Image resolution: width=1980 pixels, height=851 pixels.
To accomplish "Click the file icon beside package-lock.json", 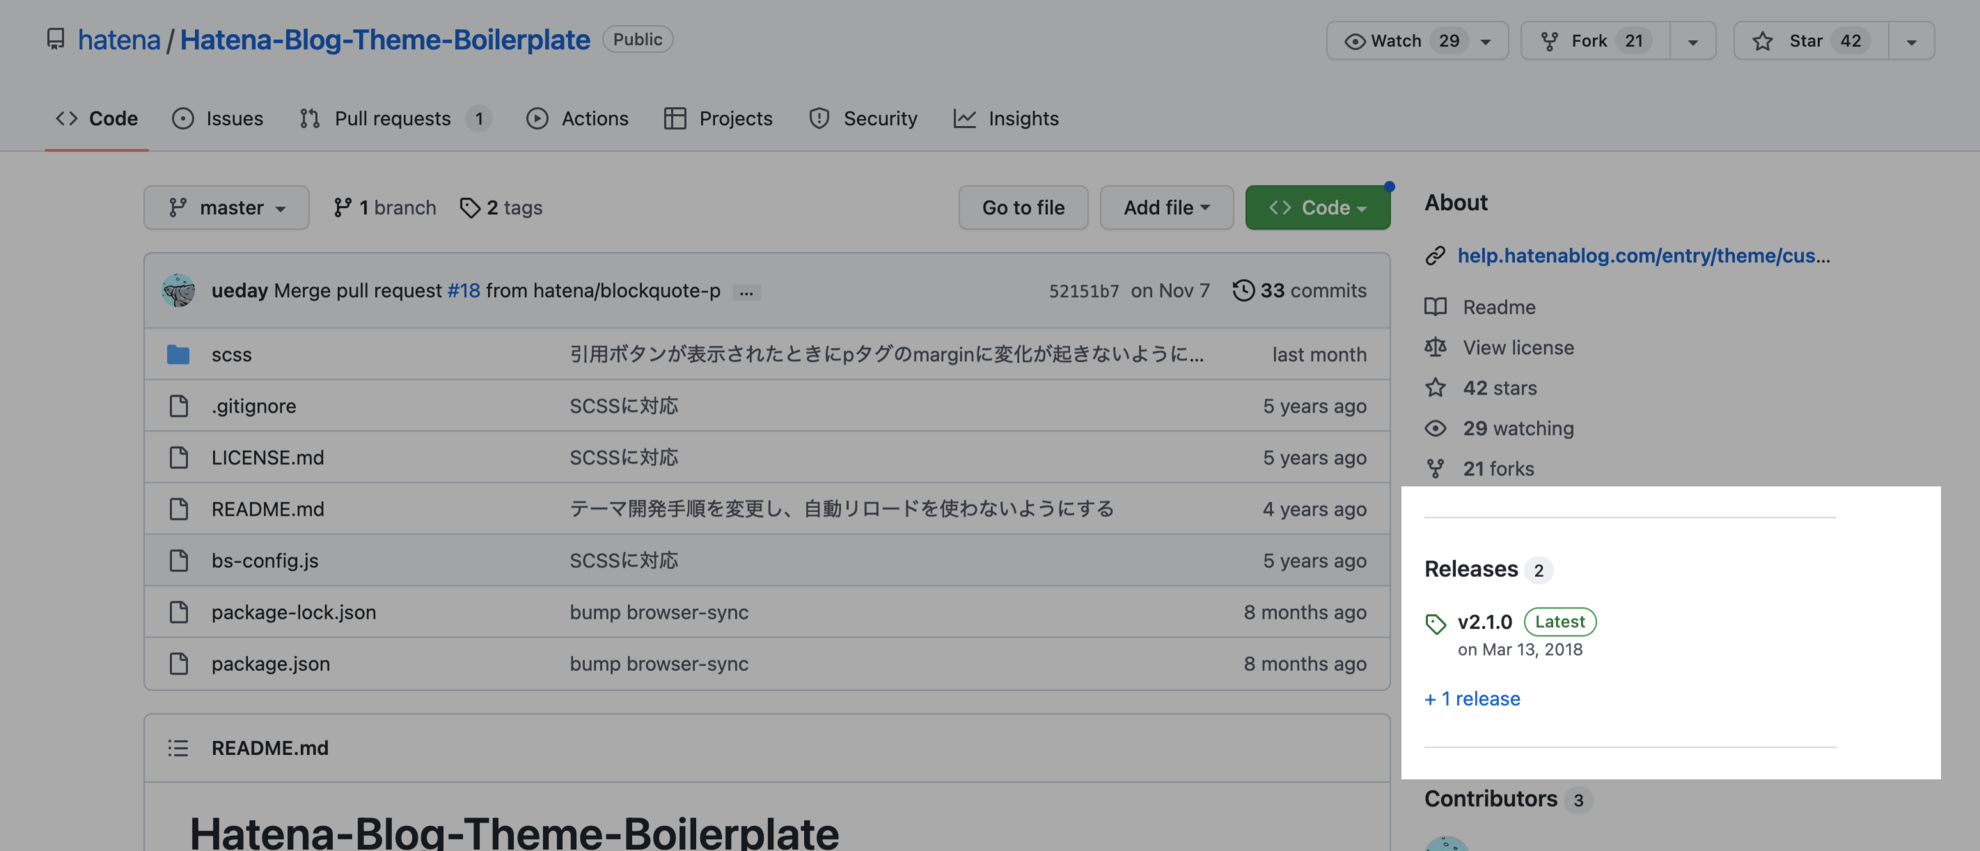I will (178, 611).
